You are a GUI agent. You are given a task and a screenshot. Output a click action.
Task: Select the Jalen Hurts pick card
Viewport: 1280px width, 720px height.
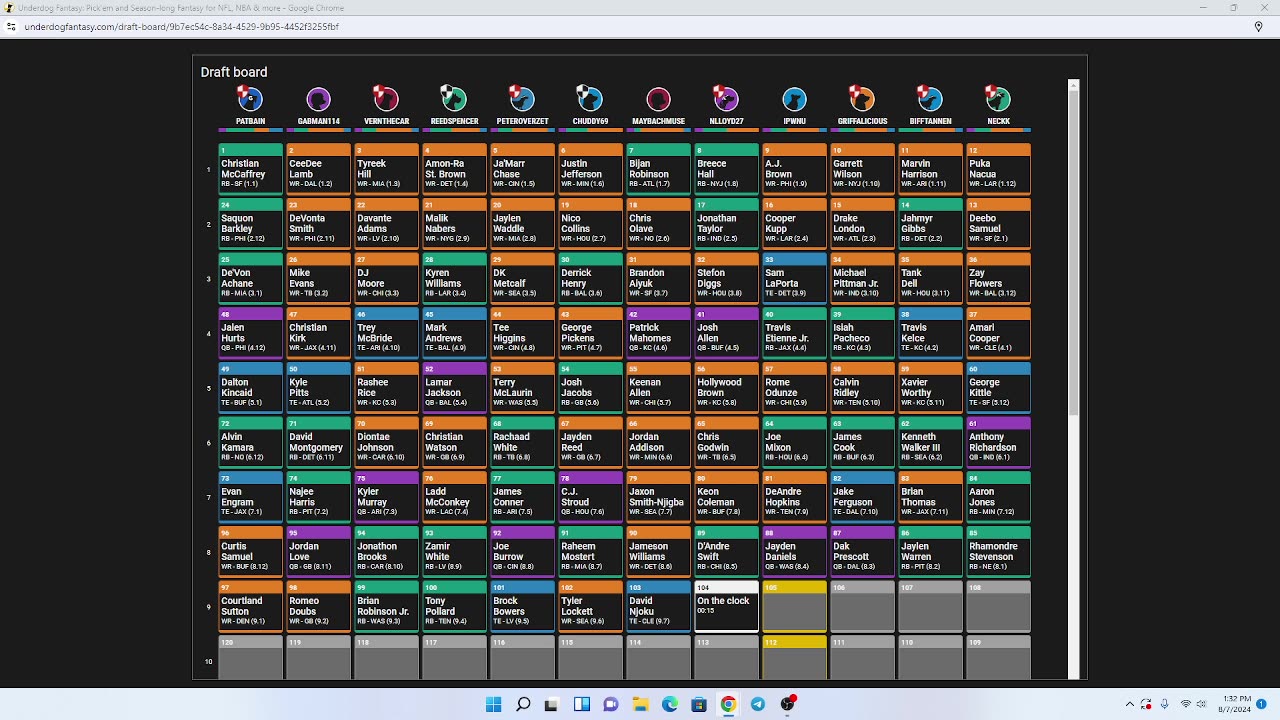[250, 333]
